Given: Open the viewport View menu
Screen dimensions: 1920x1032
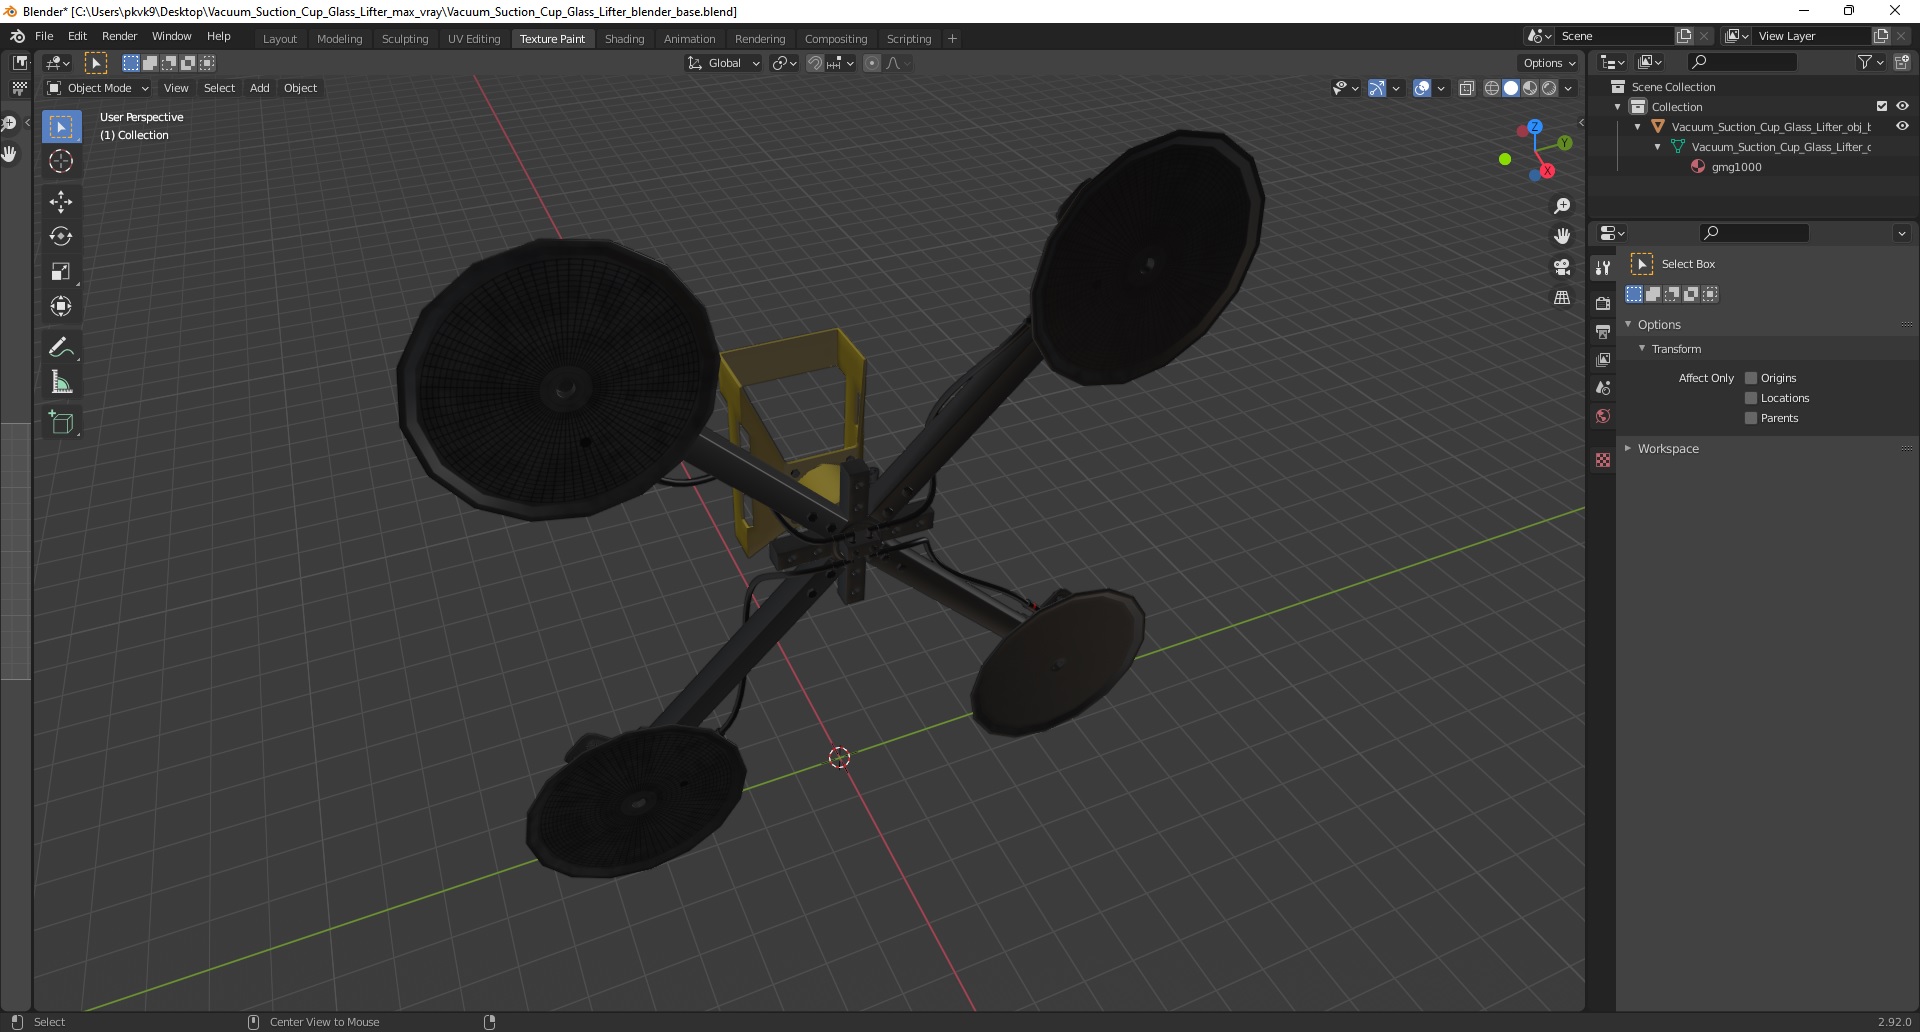Looking at the screenshot, I should coord(176,88).
